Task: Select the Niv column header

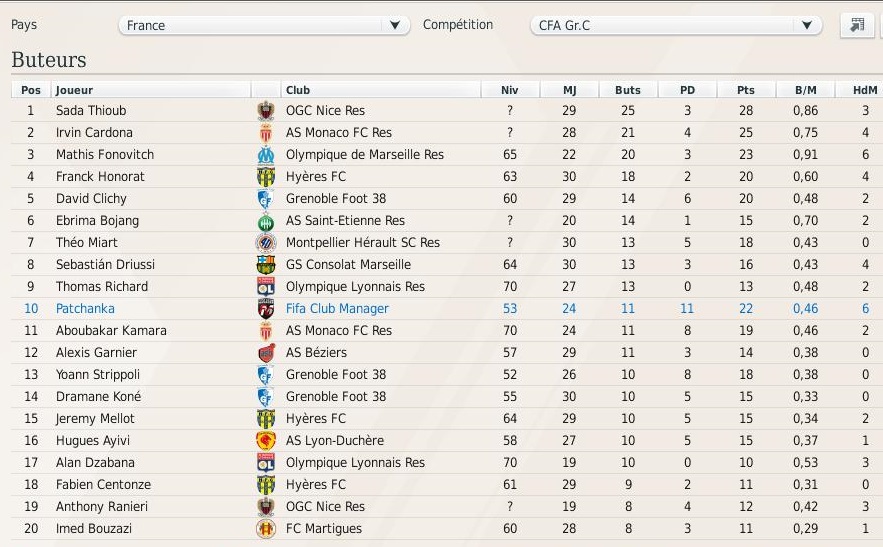Action: tap(510, 90)
